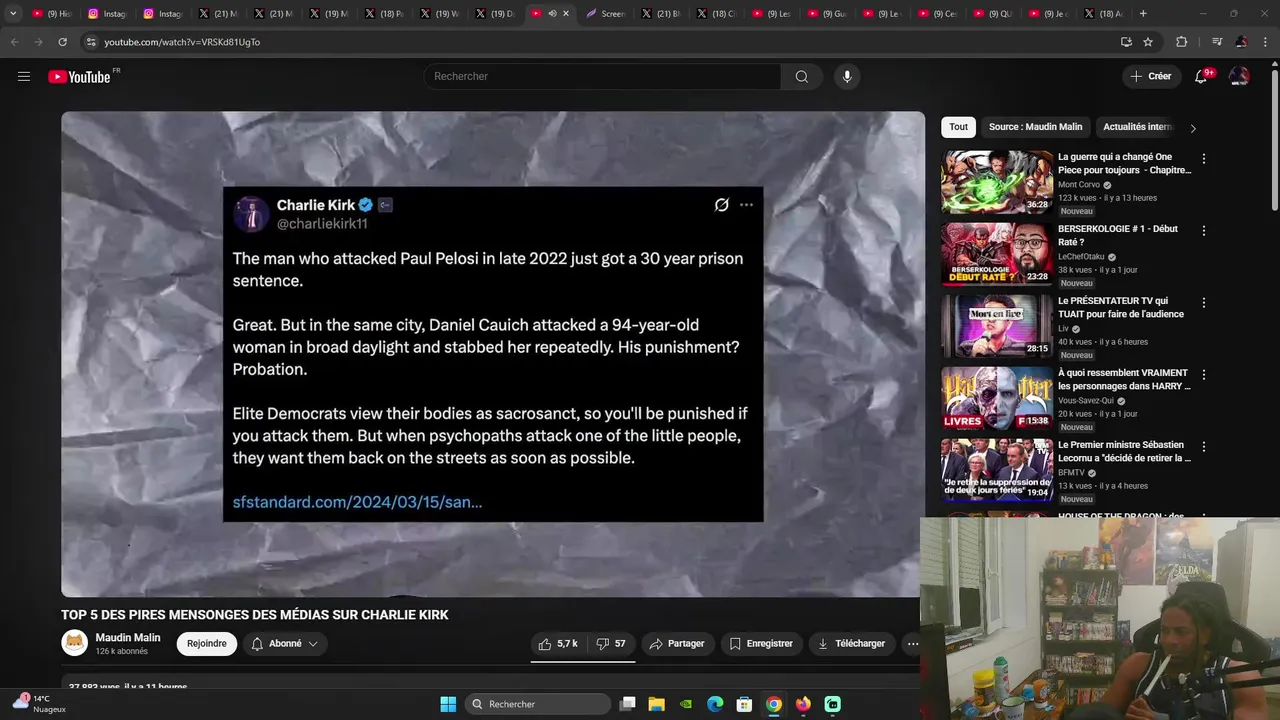Image resolution: width=1280 pixels, height=720 pixels.
Task: Open the Maudin Malin channel name link
Action: point(128,638)
